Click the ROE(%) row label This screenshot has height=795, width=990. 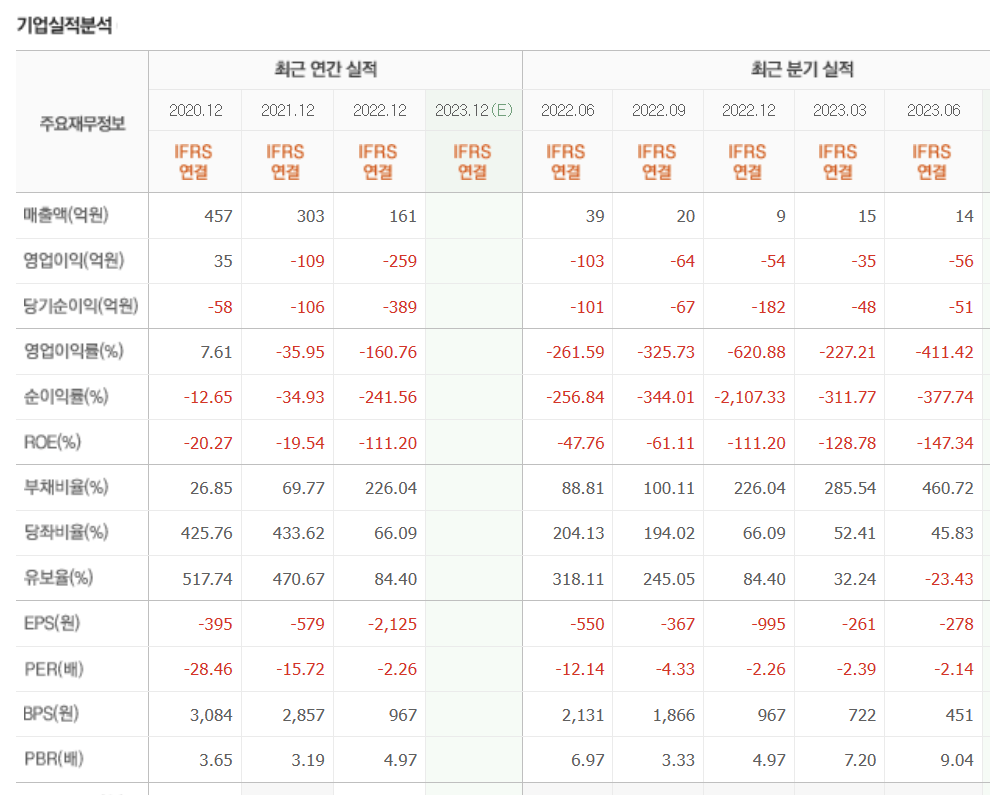52,442
